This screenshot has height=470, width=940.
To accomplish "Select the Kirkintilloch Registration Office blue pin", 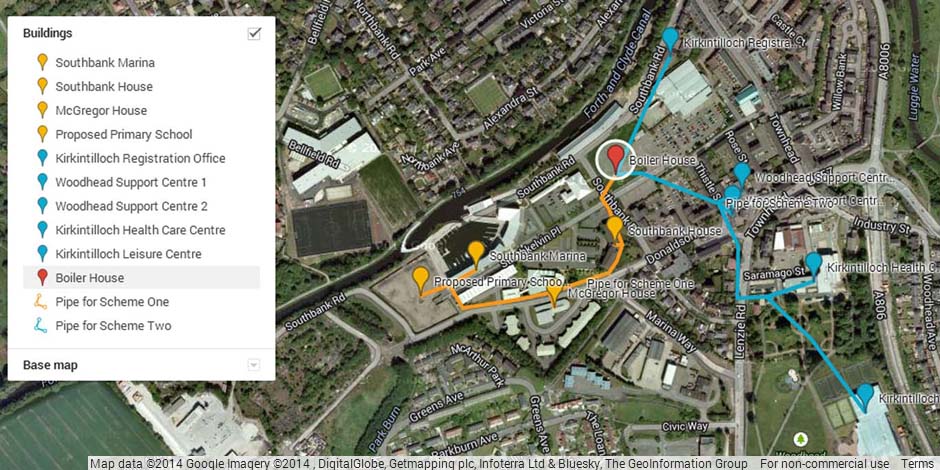I will click(670, 38).
